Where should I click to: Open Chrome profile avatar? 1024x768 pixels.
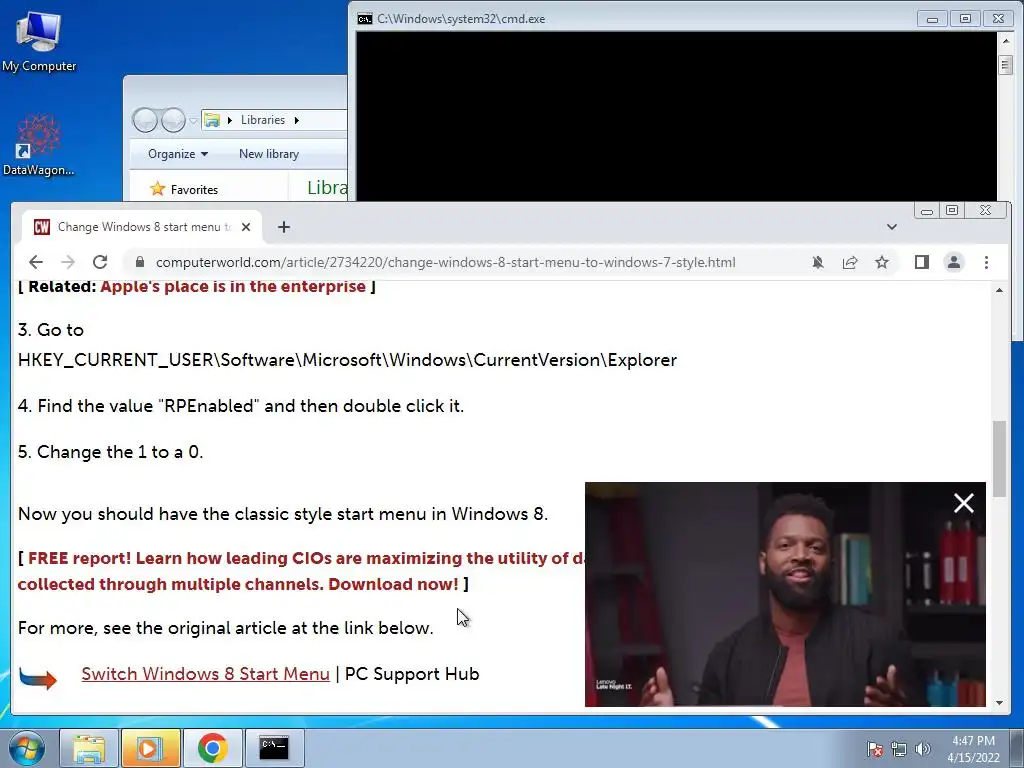coord(953,263)
